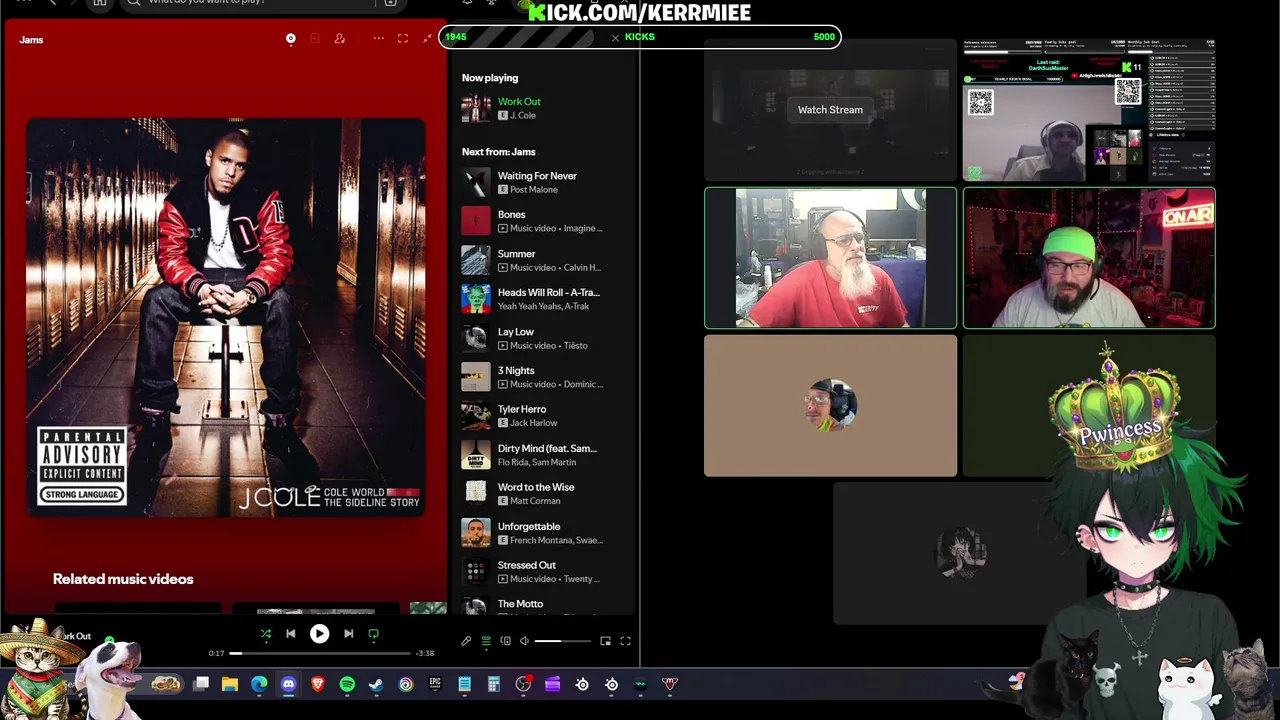Image resolution: width=1280 pixels, height=720 pixels.
Task: Click the Jams title in now playing header
Action: pyautogui.click(x=31, y=40)
